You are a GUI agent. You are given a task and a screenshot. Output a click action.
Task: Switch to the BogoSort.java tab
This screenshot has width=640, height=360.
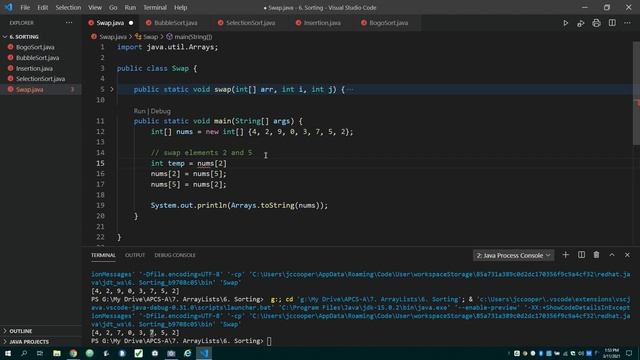coord(388,23)
